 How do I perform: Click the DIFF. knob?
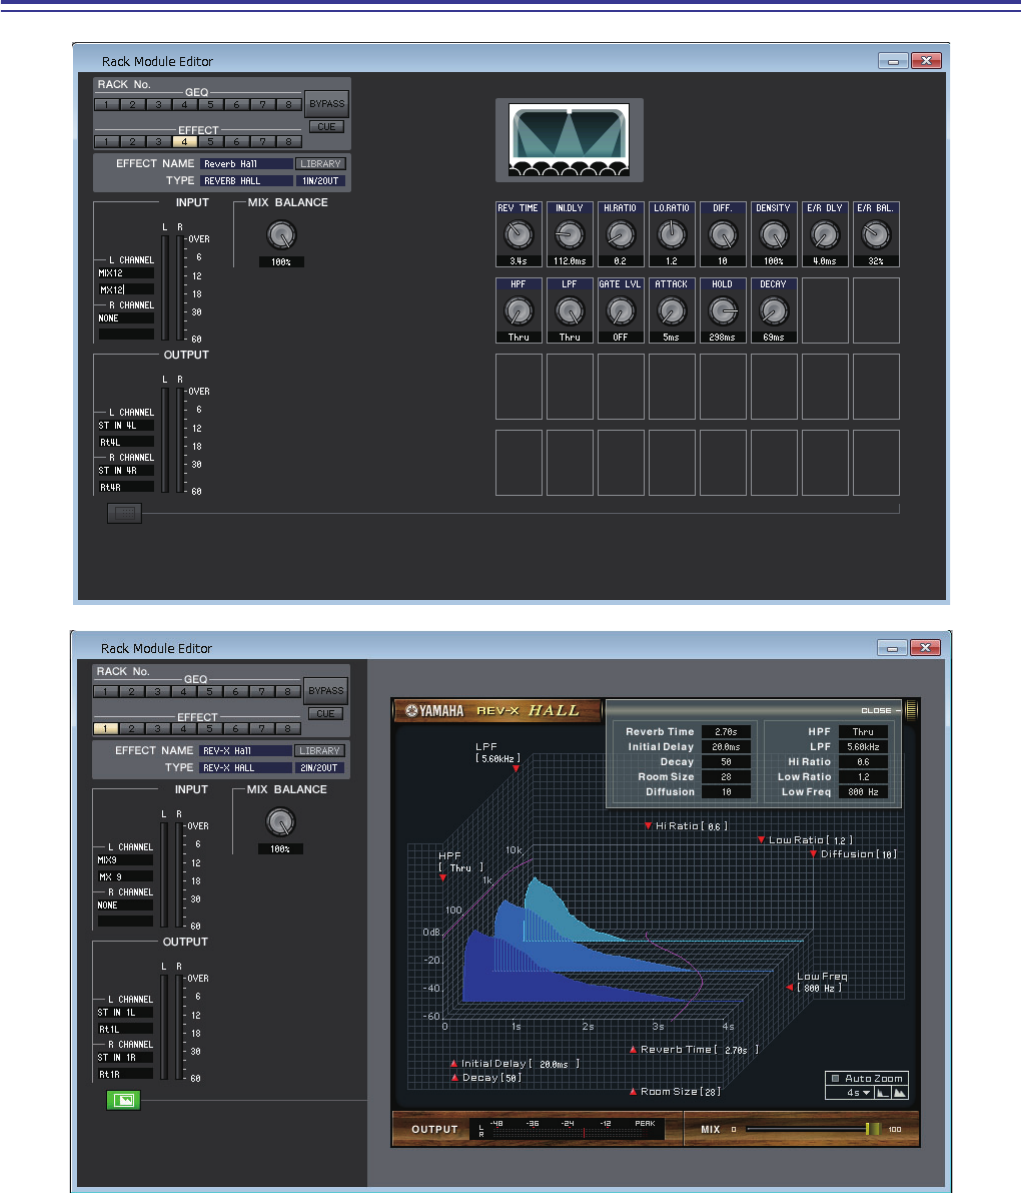pos(723,234)
